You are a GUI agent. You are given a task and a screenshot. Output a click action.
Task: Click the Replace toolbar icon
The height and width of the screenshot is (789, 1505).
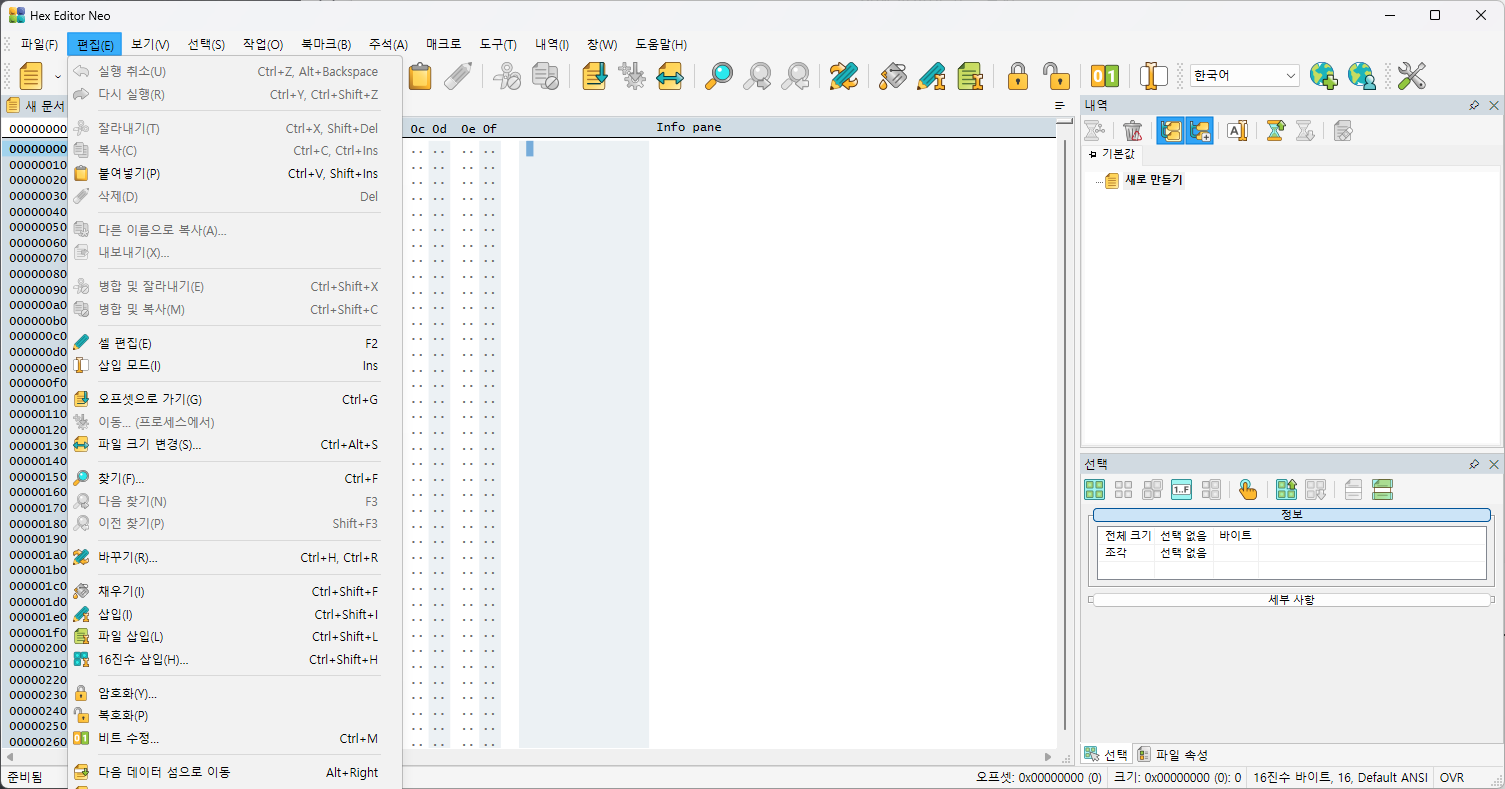(x=843, y=76)
